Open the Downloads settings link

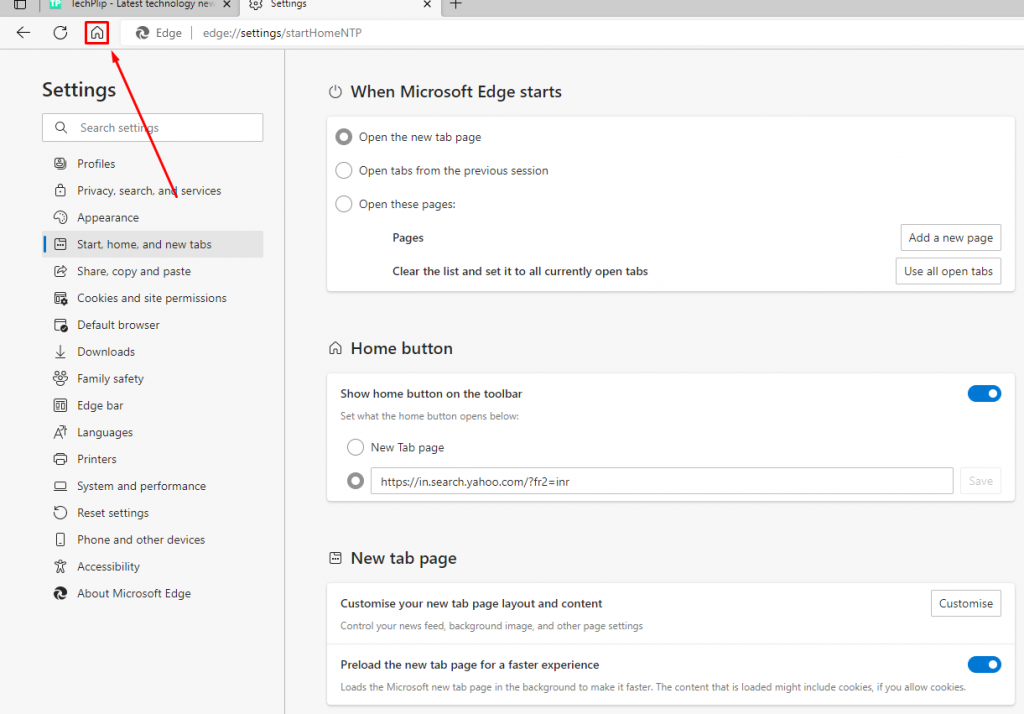(153, 351)
